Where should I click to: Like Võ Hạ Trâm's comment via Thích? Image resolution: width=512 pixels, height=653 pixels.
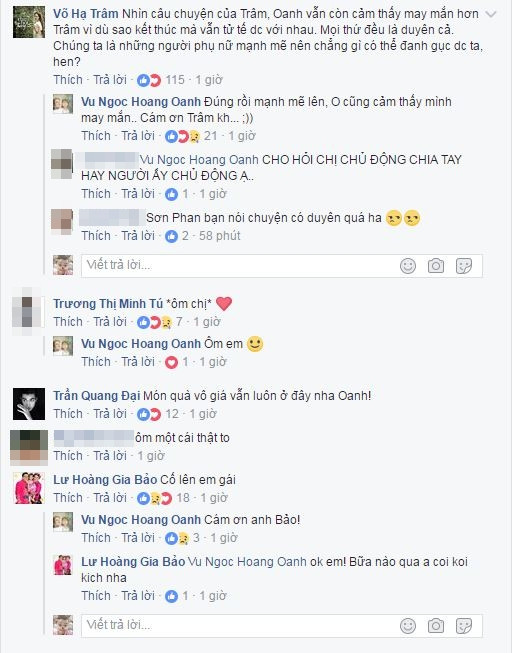tap(68, 80)
